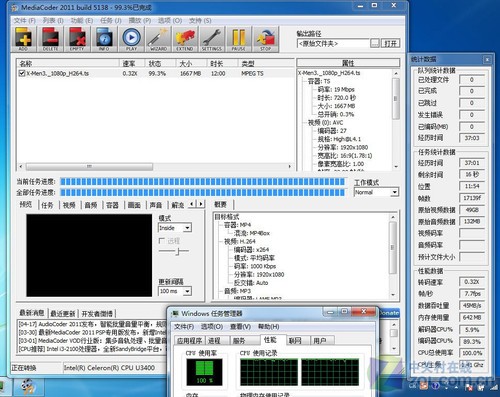Open the EXTEND puzzle icon
The width and height of the screenshot is (500, 397).
pos(185,39)
